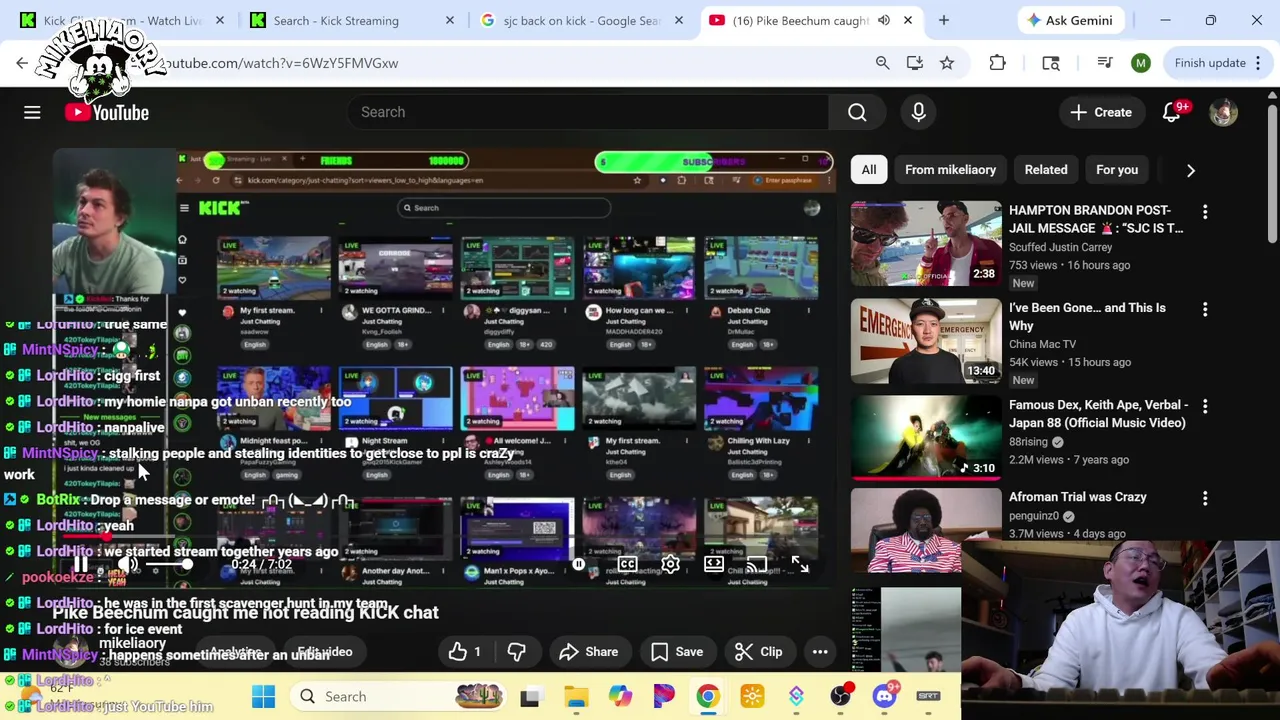Click install app icon in address bar
The image size is (1280, 720).
coord(914,63)
